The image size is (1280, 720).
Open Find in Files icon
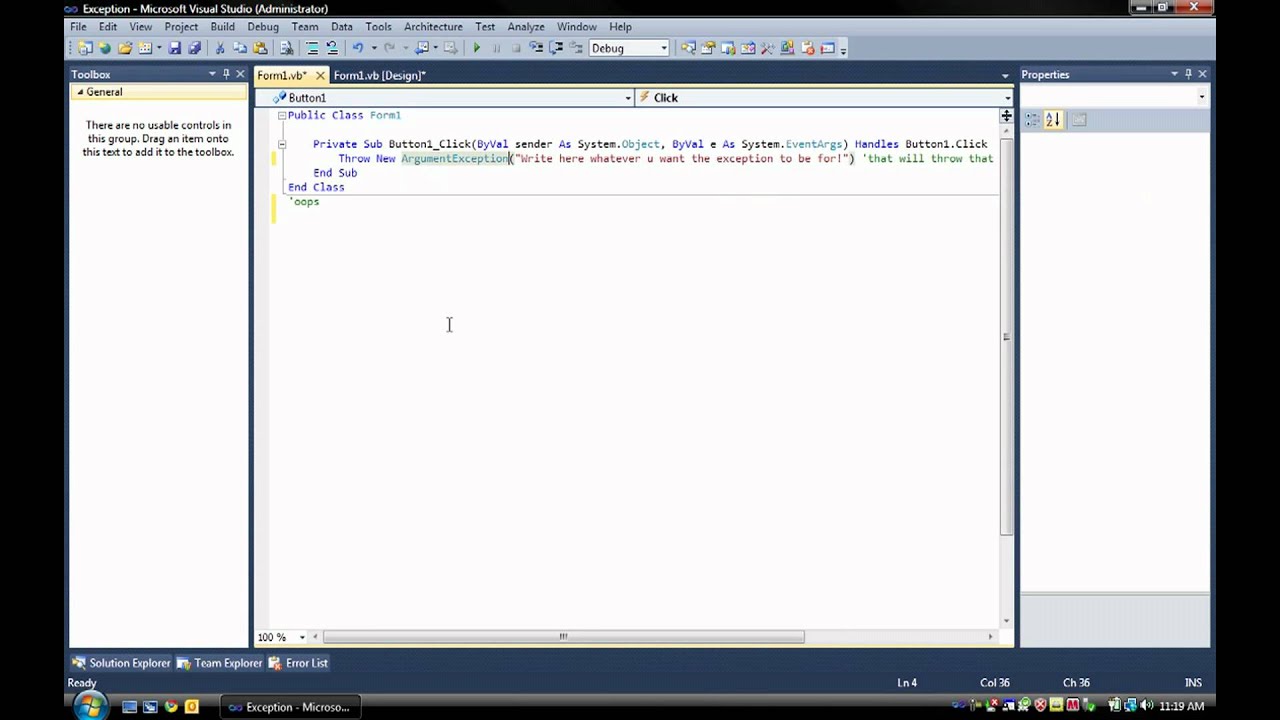tap(287, 48)
